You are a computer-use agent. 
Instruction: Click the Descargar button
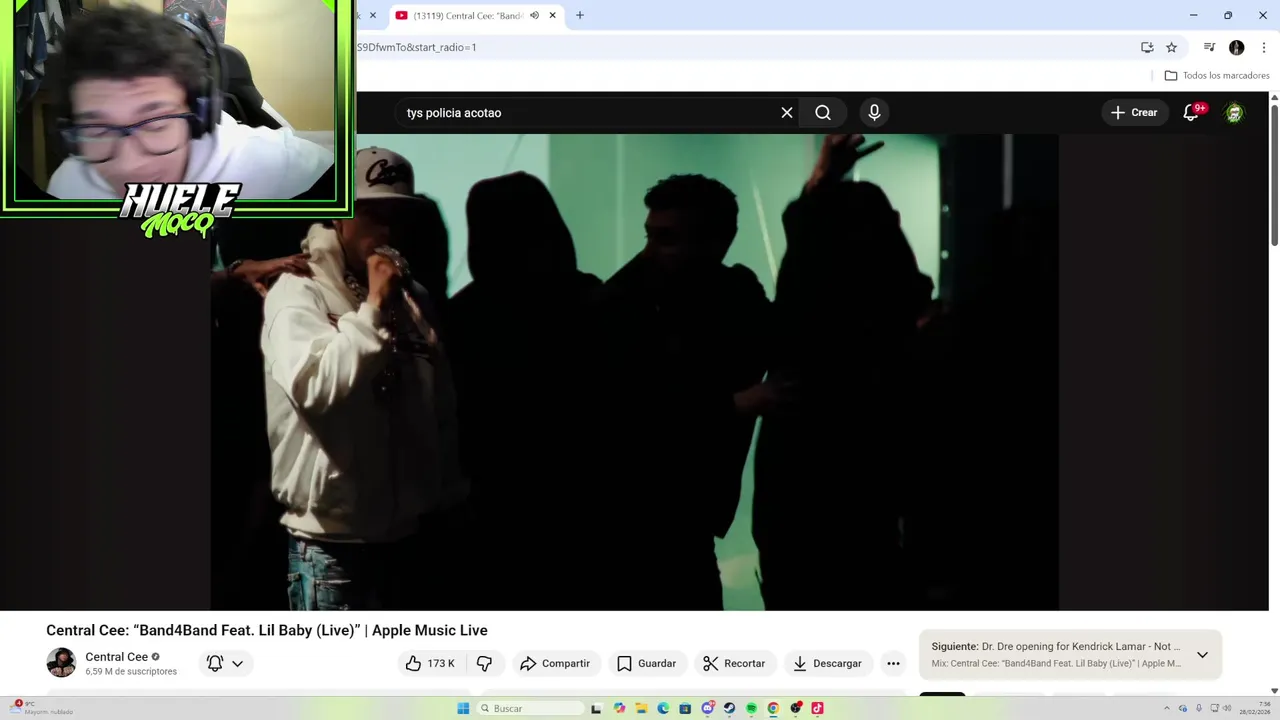(x=827, y=663)
